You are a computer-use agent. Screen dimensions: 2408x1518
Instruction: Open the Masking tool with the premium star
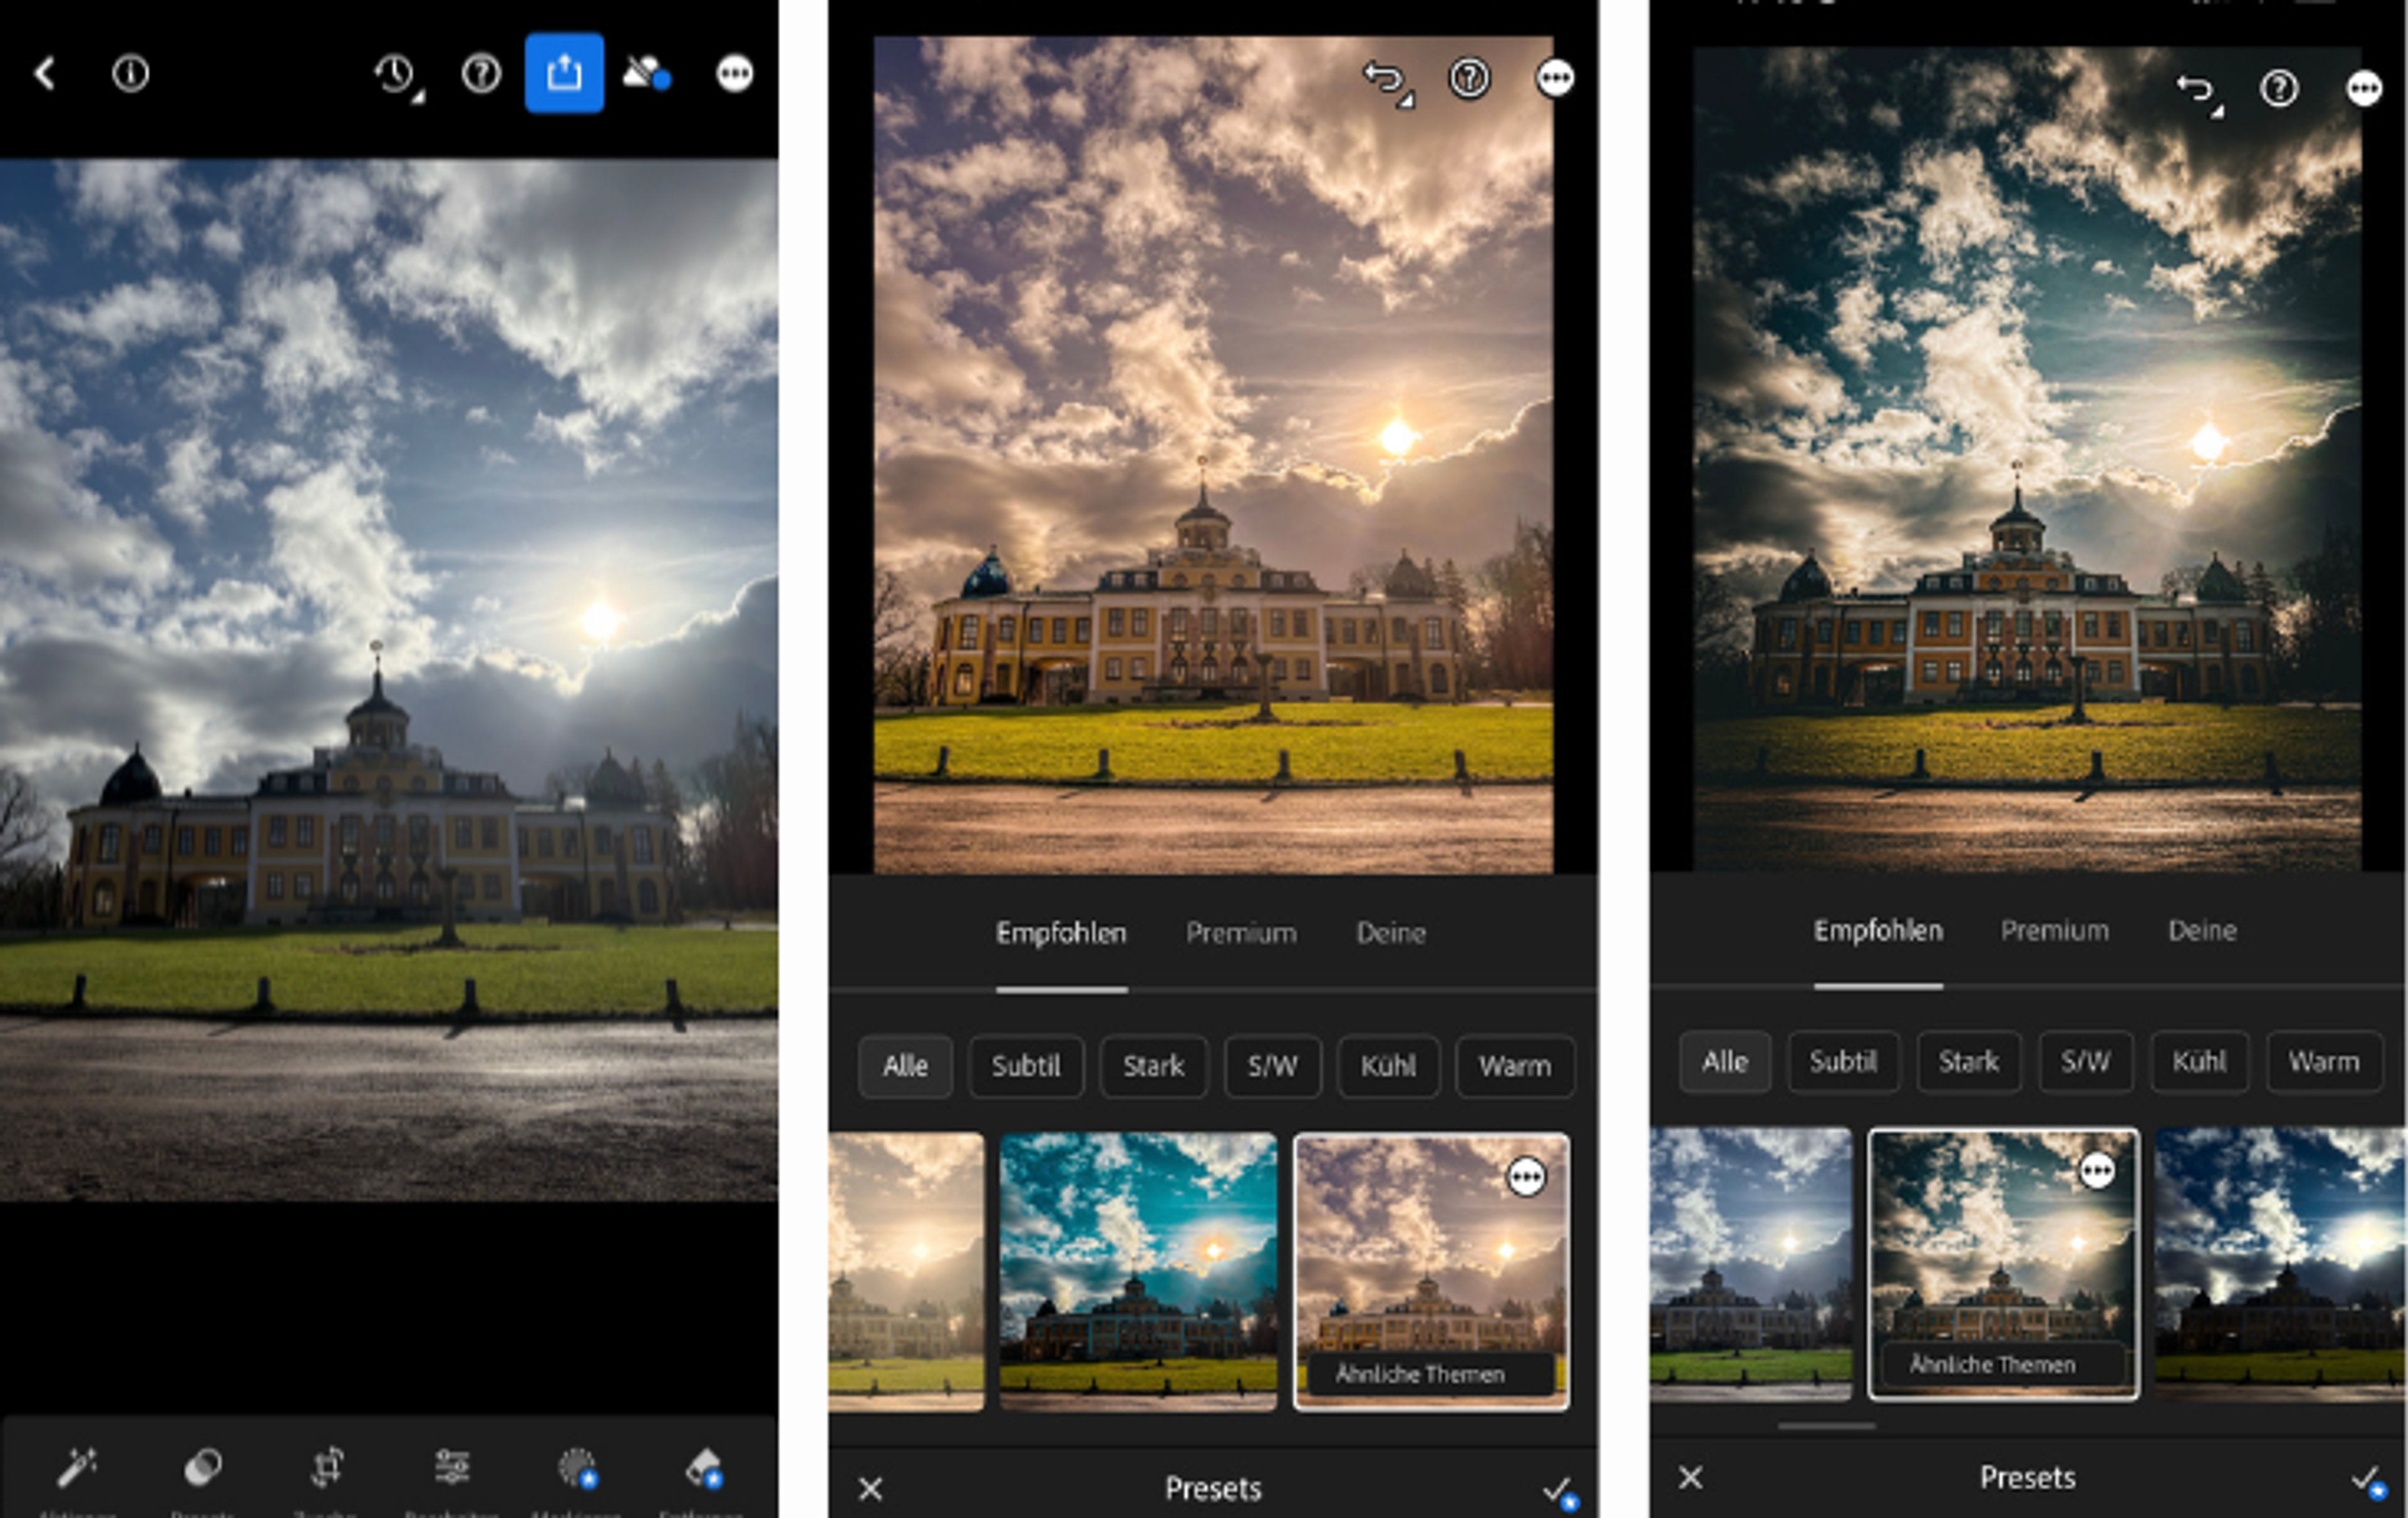(577, 1468)
